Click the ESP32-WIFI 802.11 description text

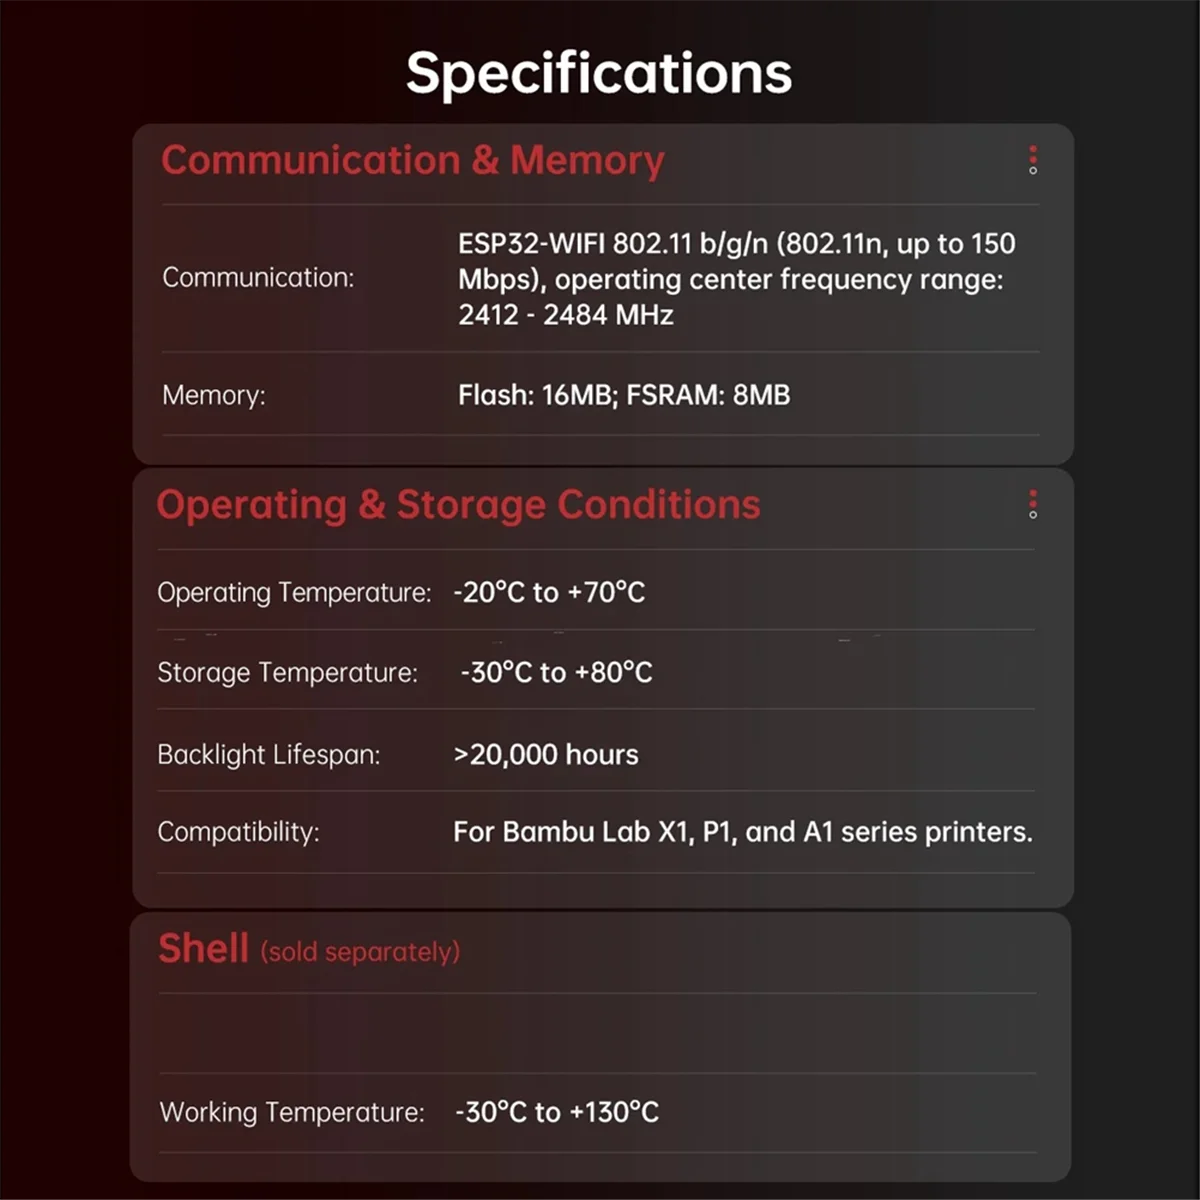(736, 279)
